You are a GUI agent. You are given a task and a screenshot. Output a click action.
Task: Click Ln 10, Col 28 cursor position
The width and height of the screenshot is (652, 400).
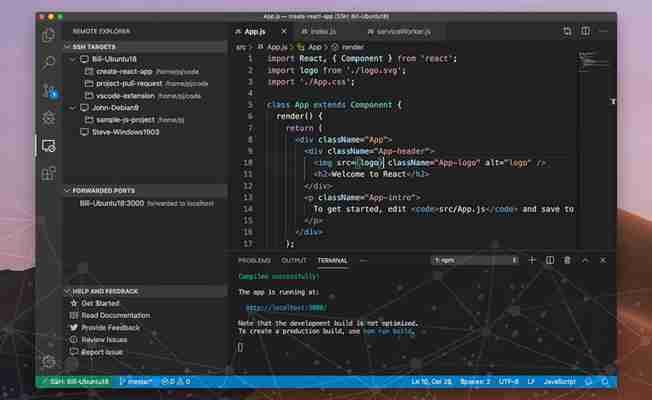coord(431,381)
